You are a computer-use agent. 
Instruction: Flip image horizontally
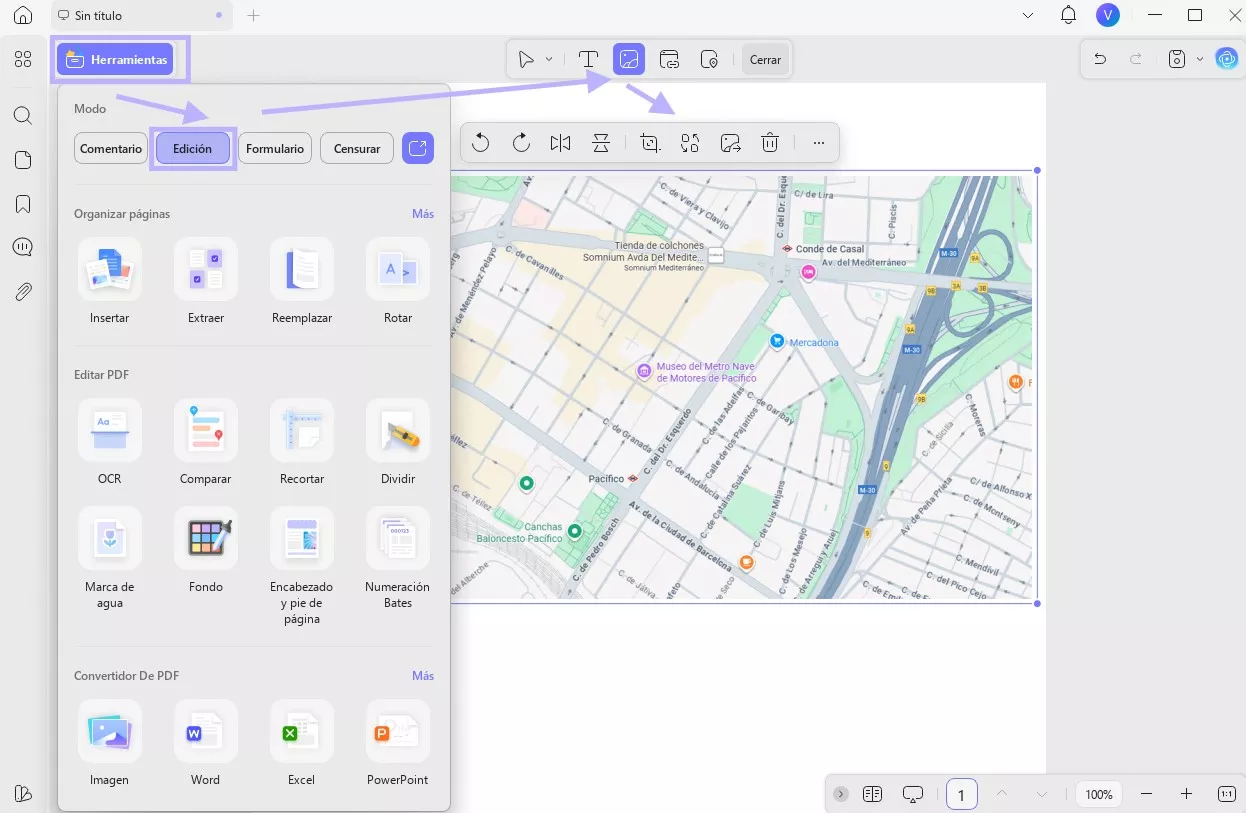point(560,143)
